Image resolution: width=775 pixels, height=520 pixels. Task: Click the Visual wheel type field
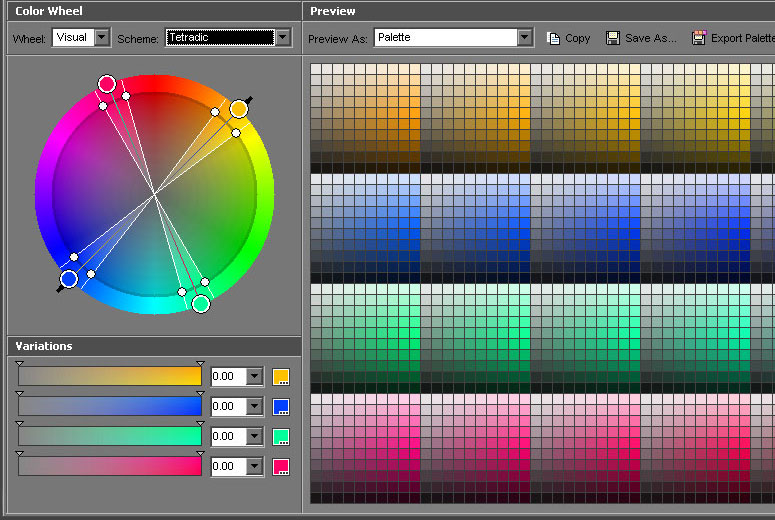(74, 37)
